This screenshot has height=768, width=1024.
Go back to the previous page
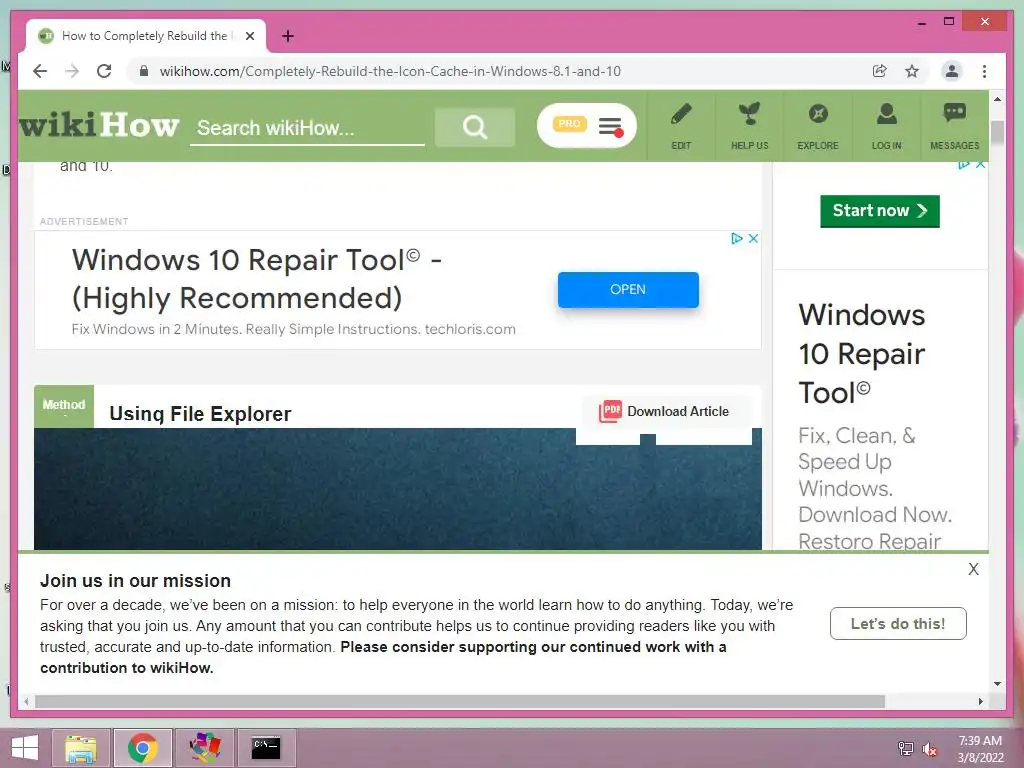pyautogui.click(x=40, y=71)
